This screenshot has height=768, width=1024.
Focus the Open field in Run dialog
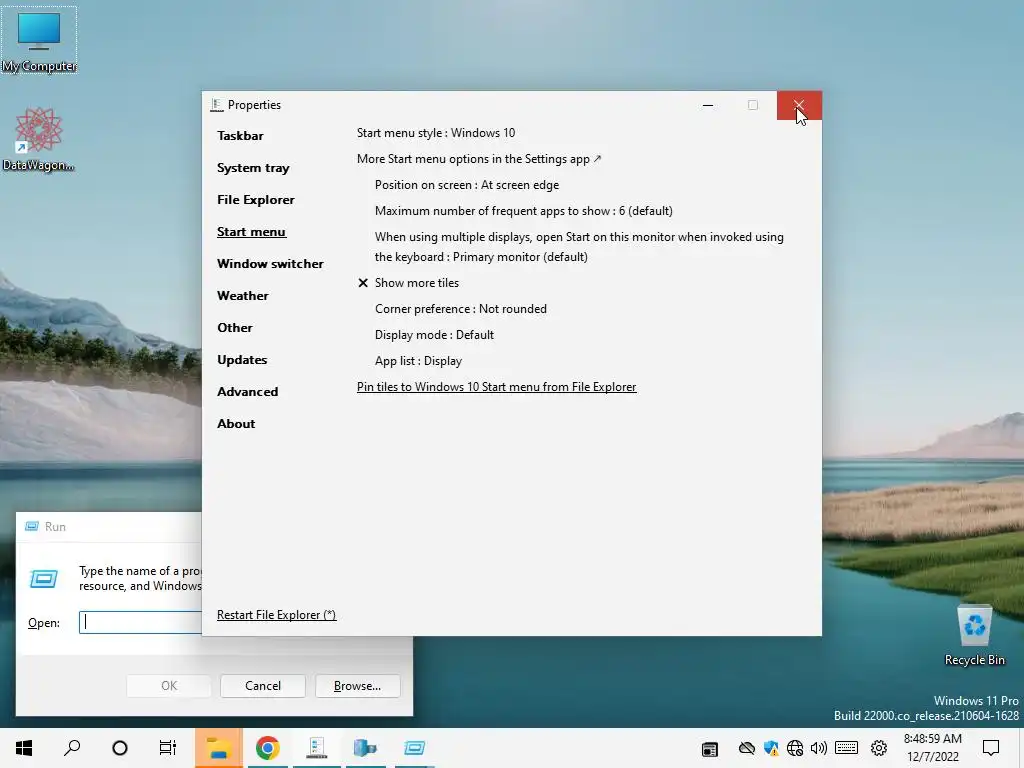pos(140,622)
